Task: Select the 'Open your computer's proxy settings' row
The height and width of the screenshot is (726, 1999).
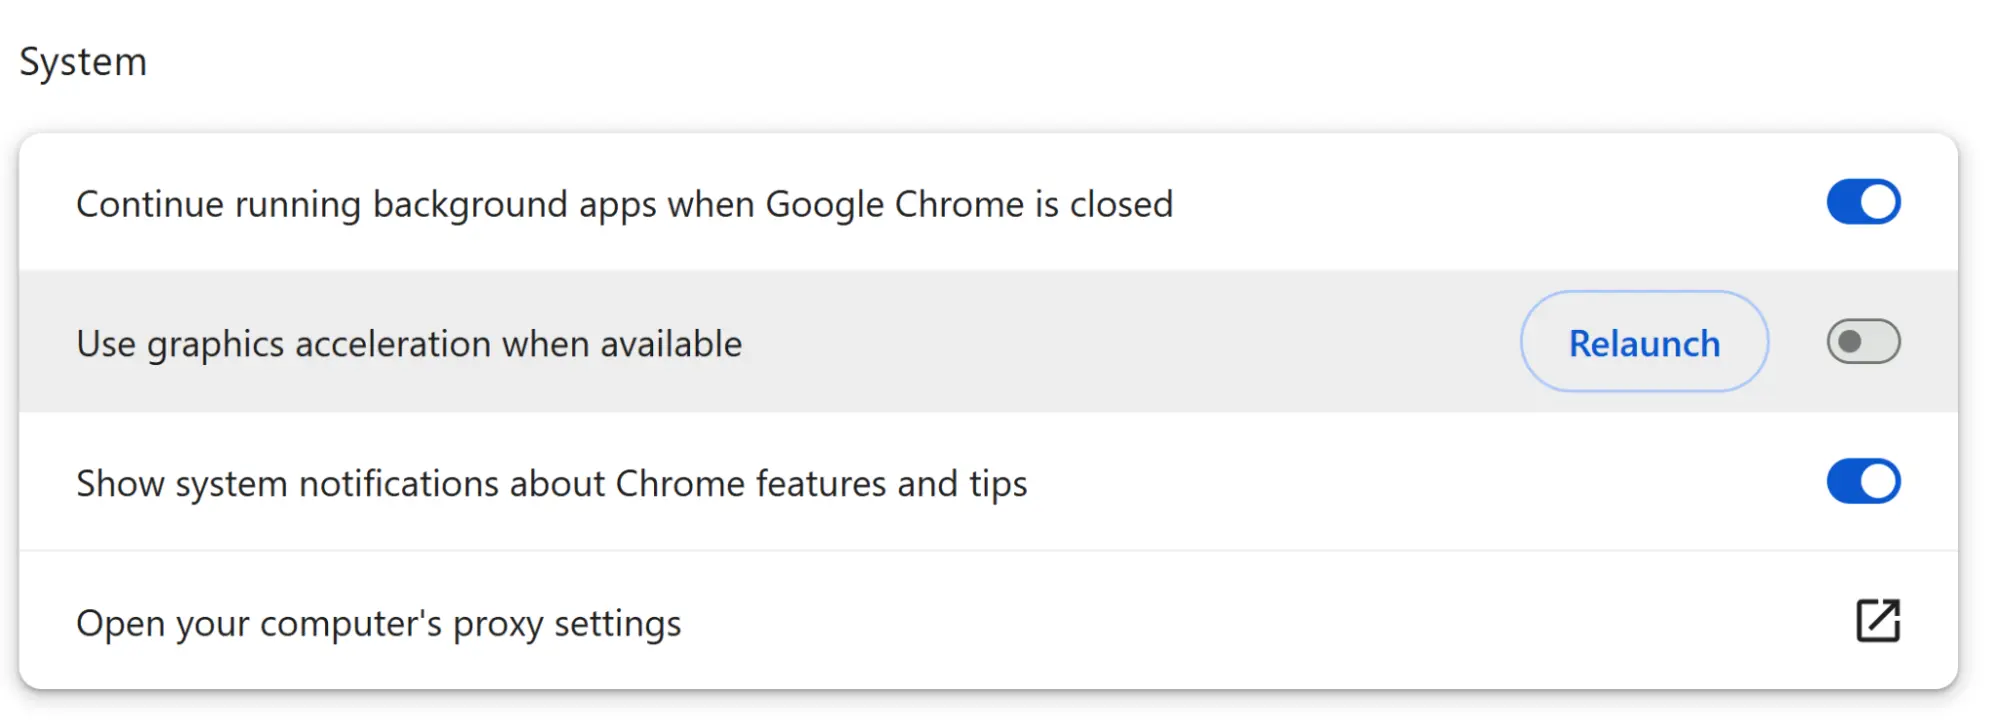Action: (988, 621)
